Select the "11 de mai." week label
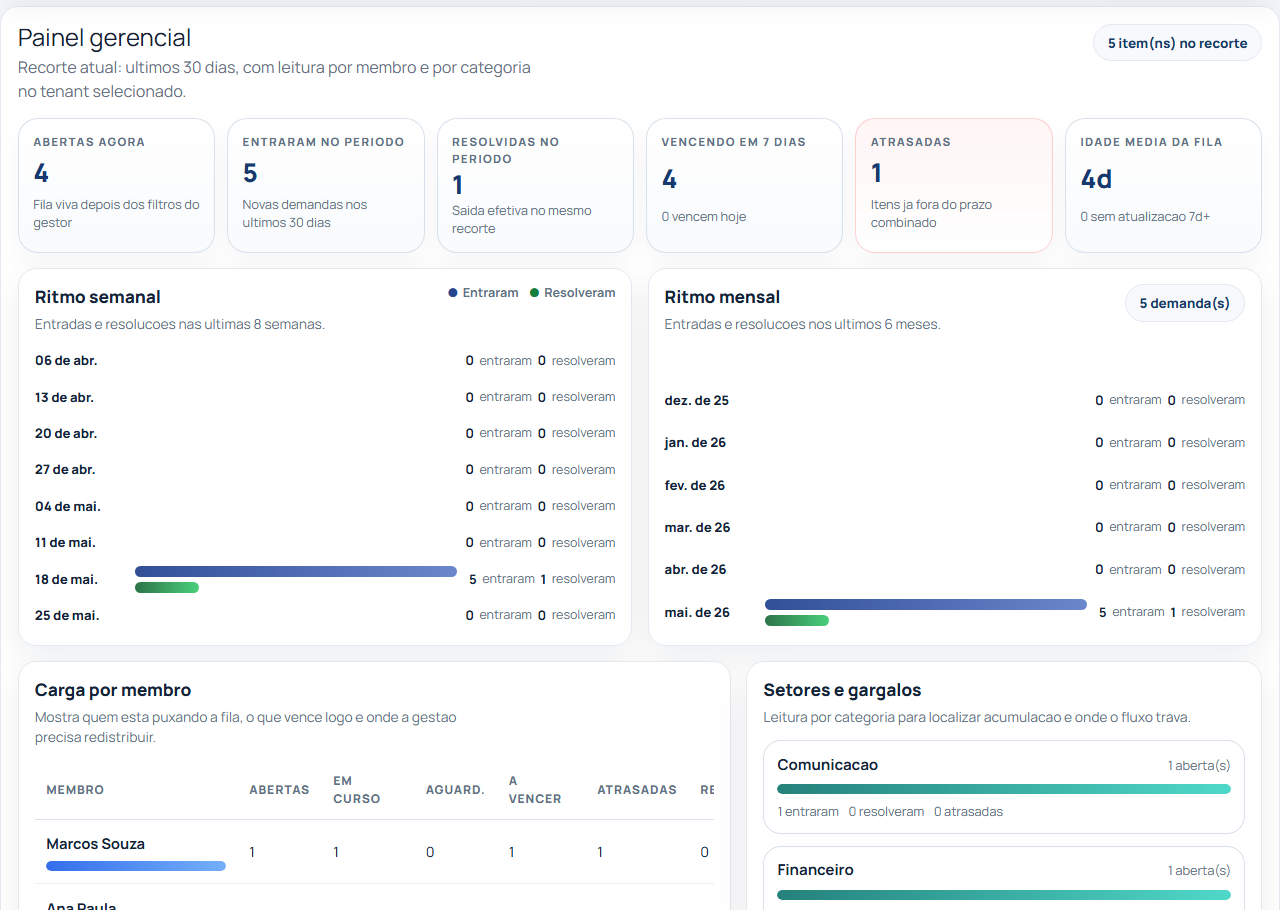 coord(66,542)
